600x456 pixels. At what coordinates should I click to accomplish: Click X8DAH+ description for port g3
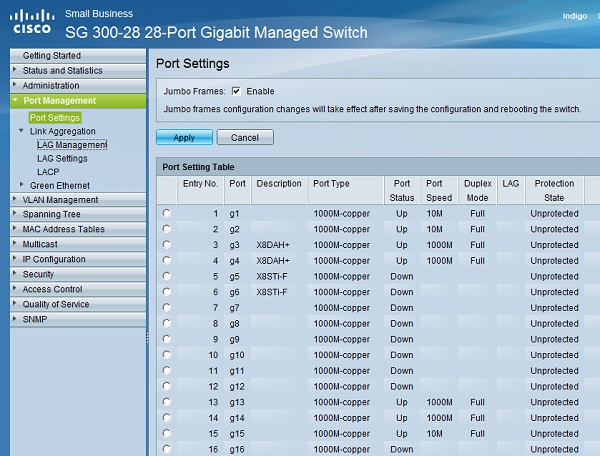(273, 245)
